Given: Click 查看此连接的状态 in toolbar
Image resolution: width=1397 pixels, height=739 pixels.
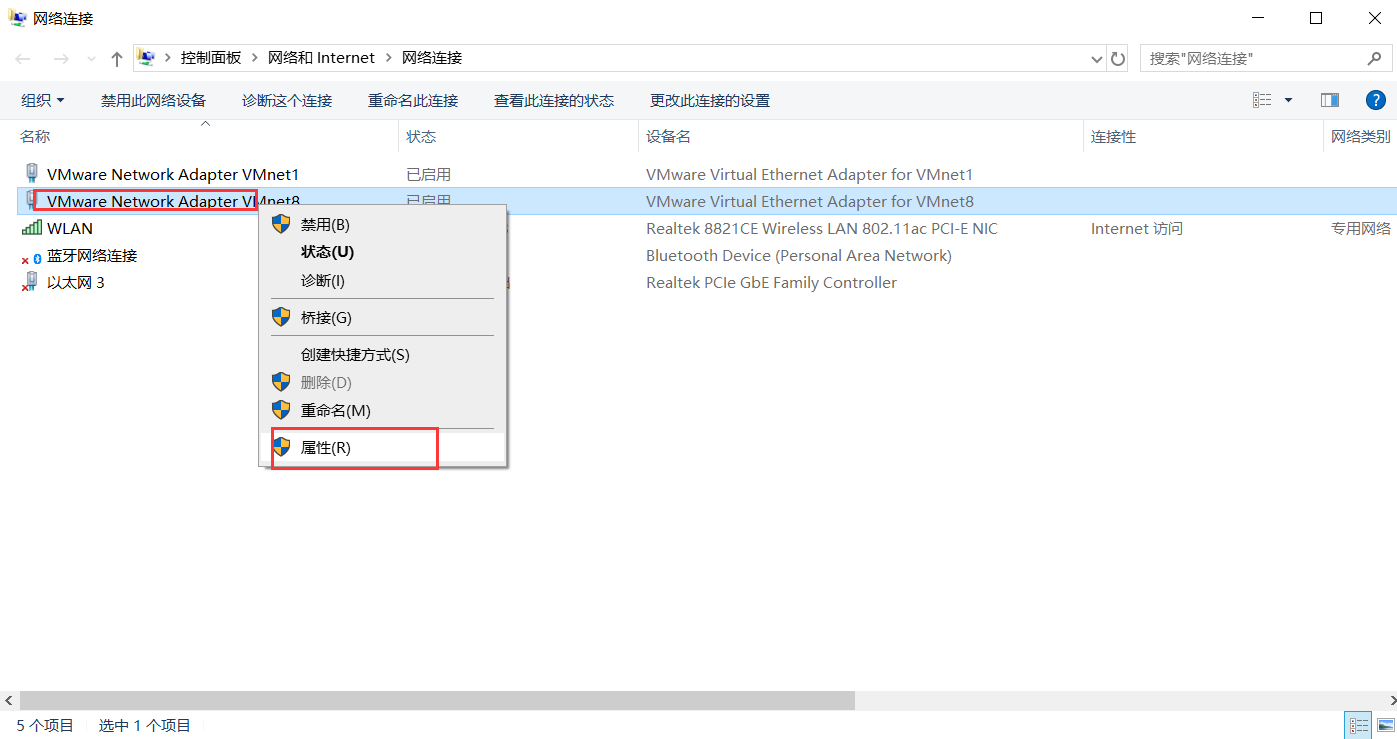Looking at the screenshot, I should (x=554, y=100).
